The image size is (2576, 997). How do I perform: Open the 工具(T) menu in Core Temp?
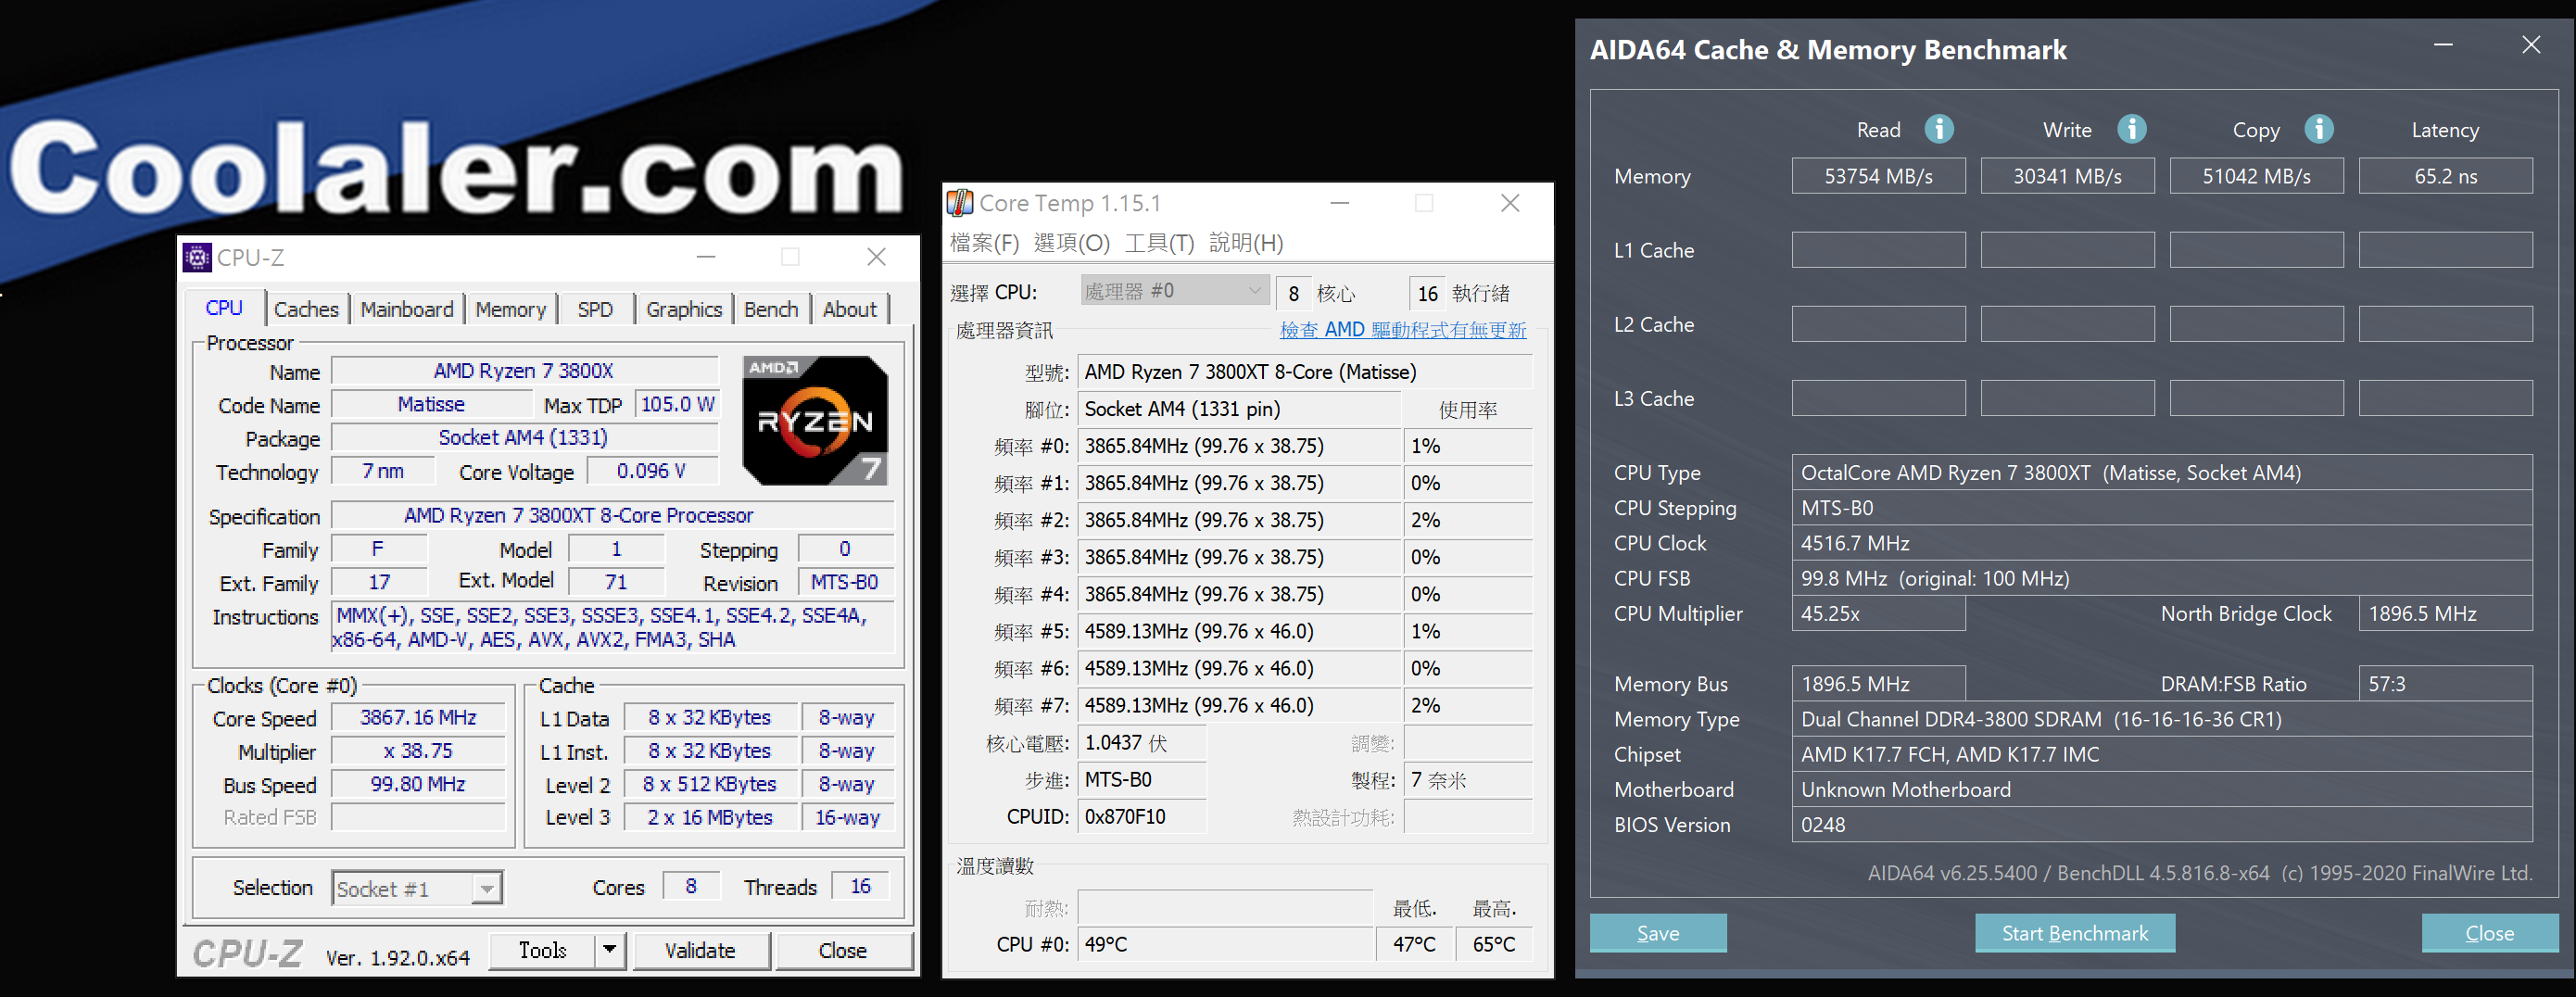coord(1159,243)
